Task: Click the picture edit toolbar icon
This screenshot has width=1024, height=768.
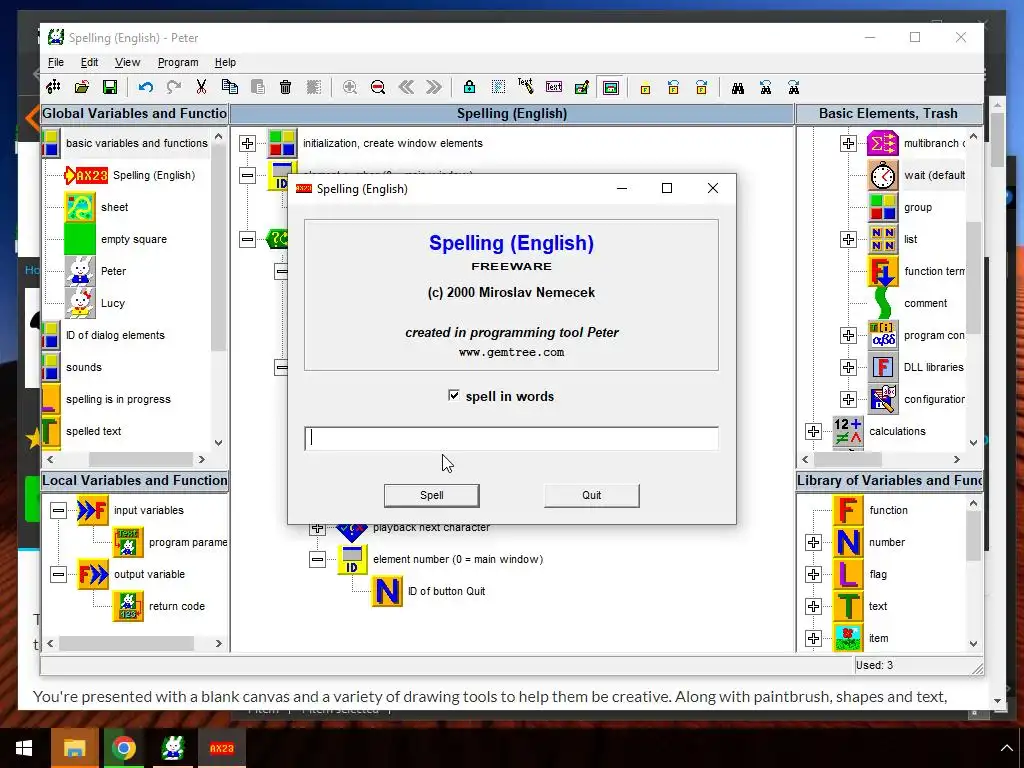Action: point(581,87)
